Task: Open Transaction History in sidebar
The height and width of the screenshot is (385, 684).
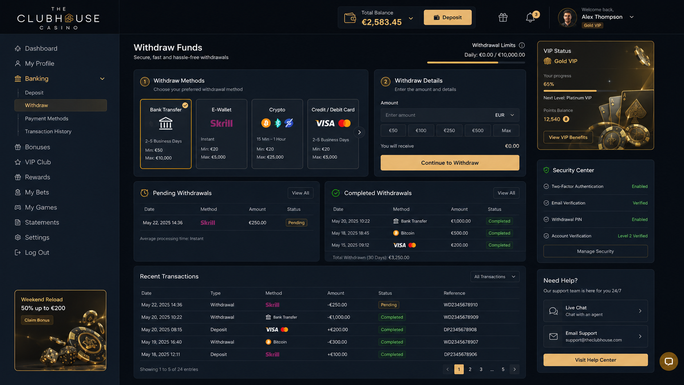Action: point(48,131)
